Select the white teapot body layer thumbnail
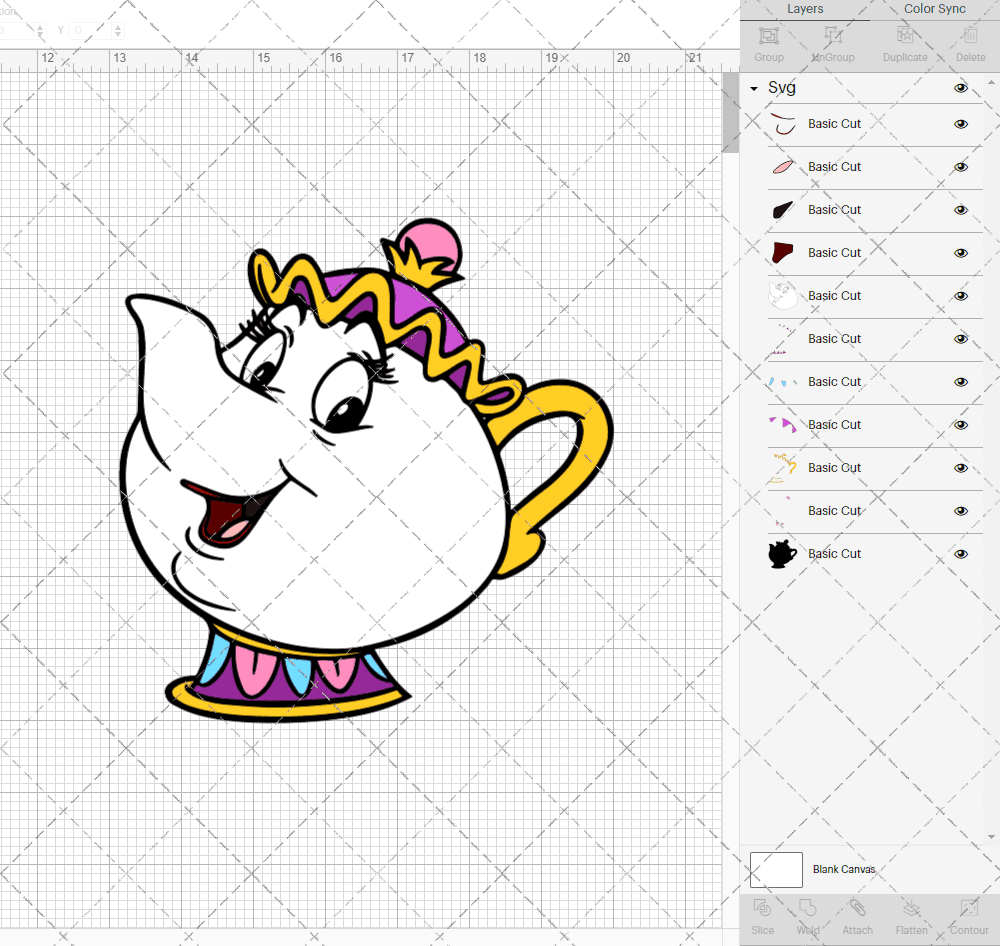 click(783, 296)
